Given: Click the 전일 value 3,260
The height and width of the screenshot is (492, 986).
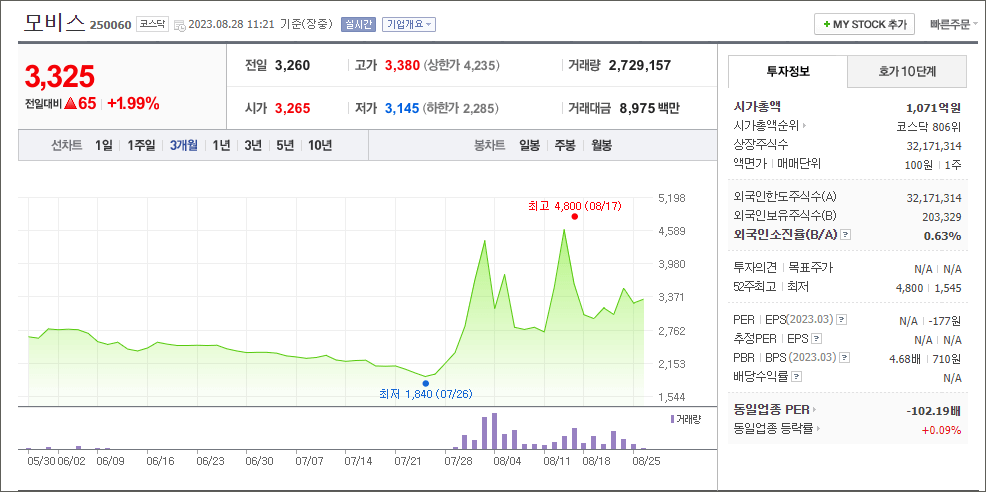Looking at the screenshot, I should tap(292, 65).
